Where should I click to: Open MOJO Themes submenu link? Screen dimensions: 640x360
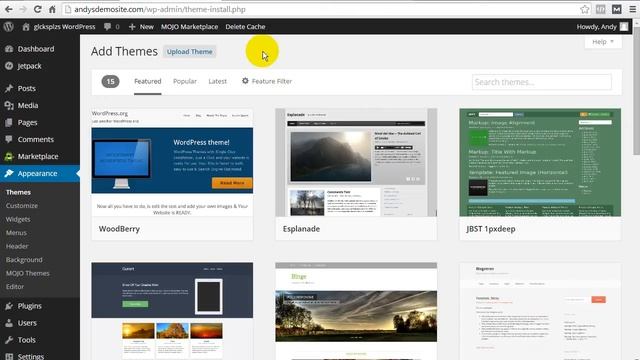click(28, 273)
